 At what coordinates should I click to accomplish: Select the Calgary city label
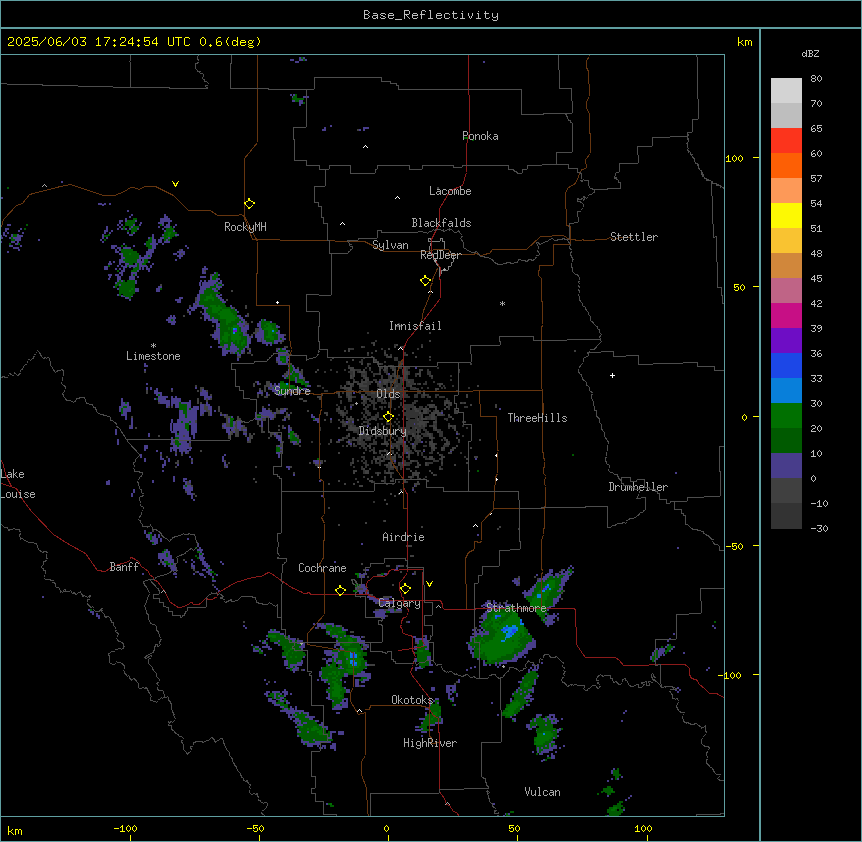point(399,603)
